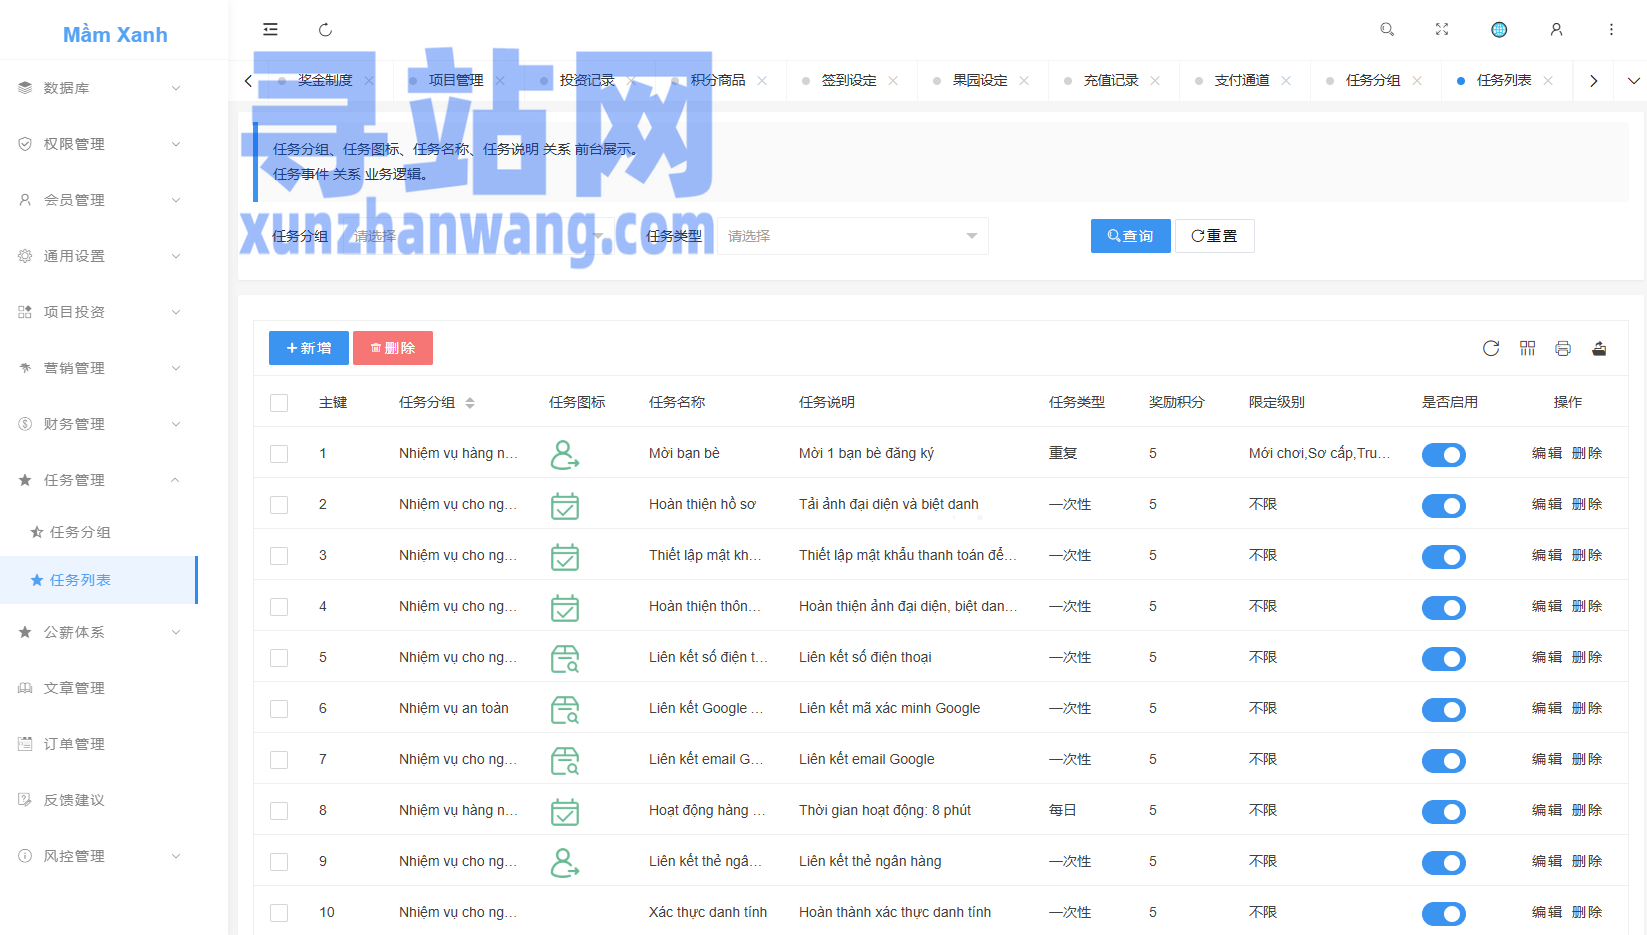
Task: Collapse 任务管理 sidebar menu
Action: pos(99,480)
